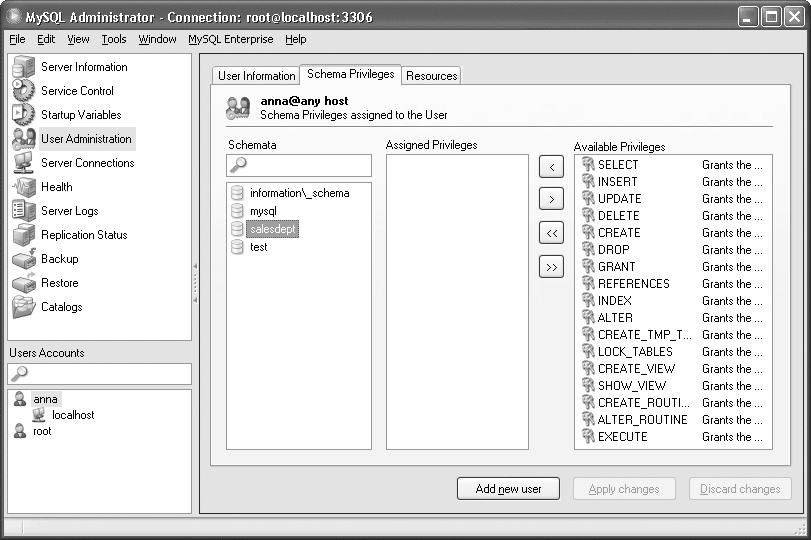Click the Backup icon in sidebar
The height and width of the screenshot is (540, 811).
pos(24,259)
